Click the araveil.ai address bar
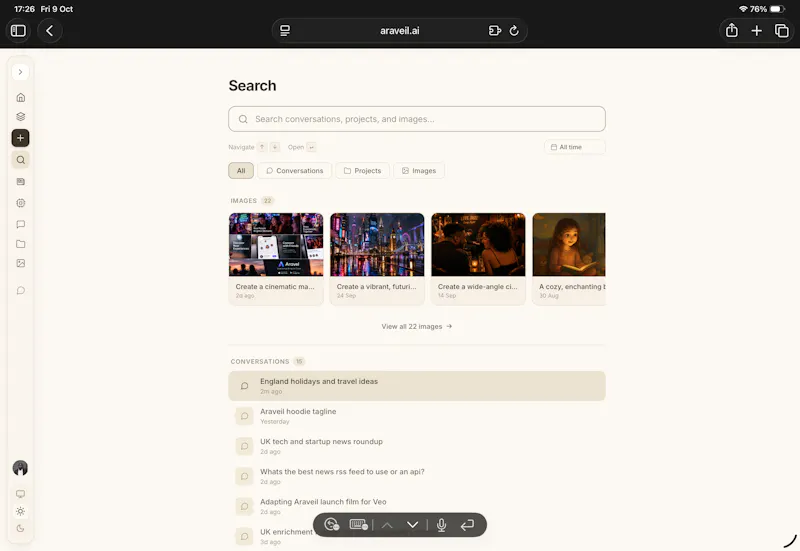 (x=399, y=31)
